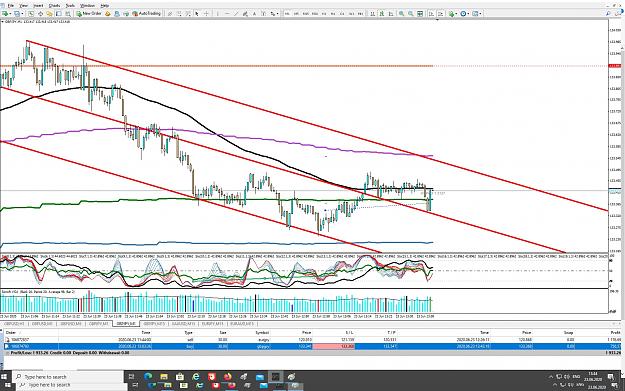Image resolution: width=625 pixels, height=391 pixels.
Task: Select the M5 timeframe button
Action: pos(296,14)
